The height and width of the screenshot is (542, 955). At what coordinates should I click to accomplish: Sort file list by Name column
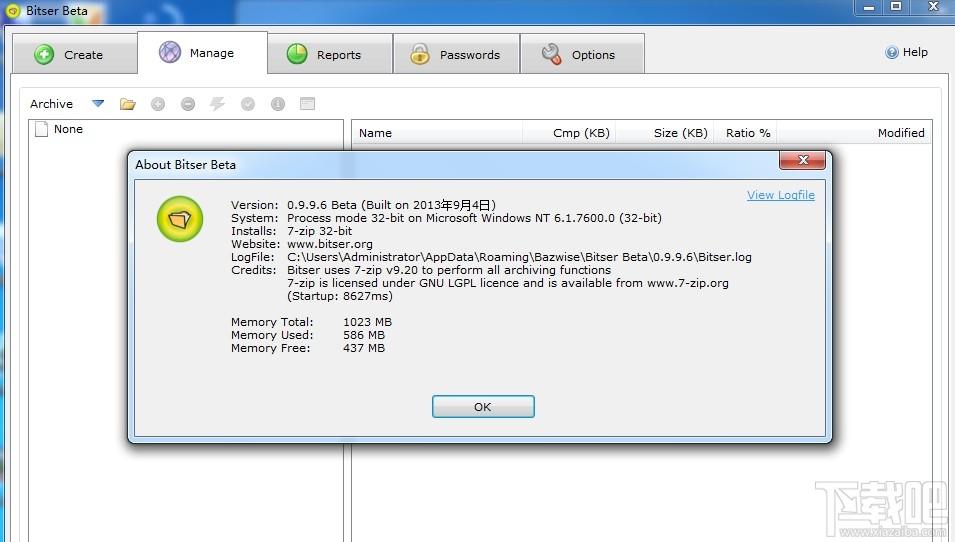click(437, 133)
